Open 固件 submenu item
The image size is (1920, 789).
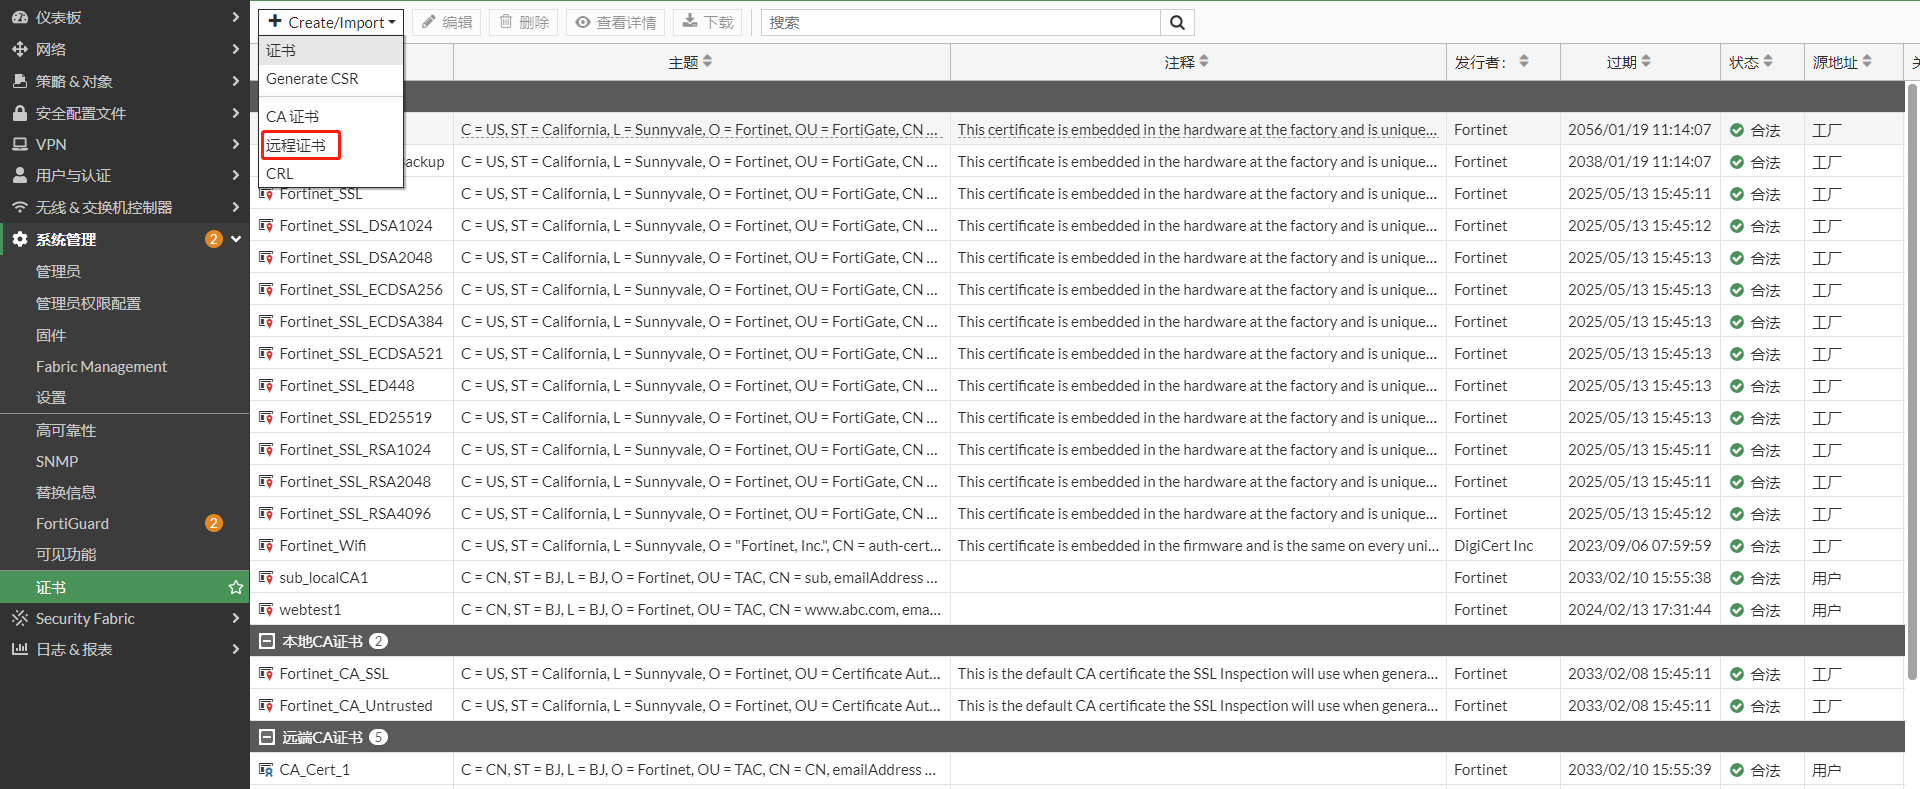coord(124,335)
